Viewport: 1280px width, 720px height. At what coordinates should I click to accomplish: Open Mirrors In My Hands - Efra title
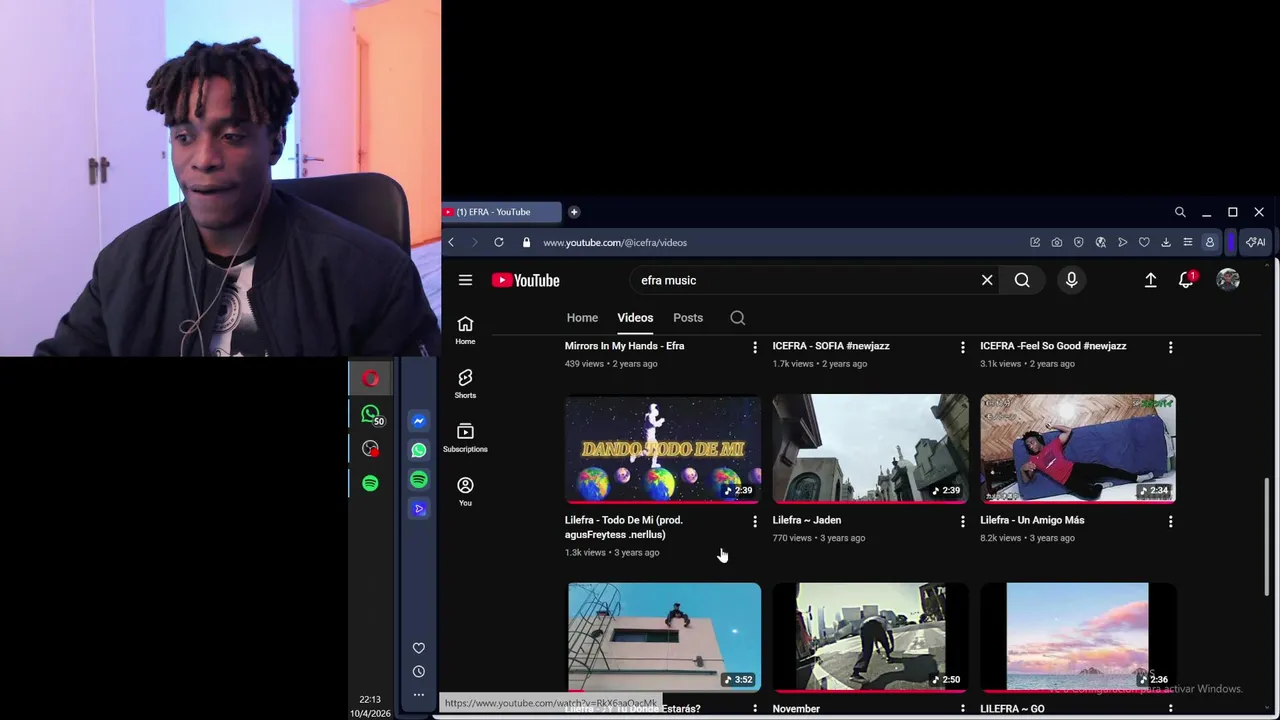pos(625,346)
